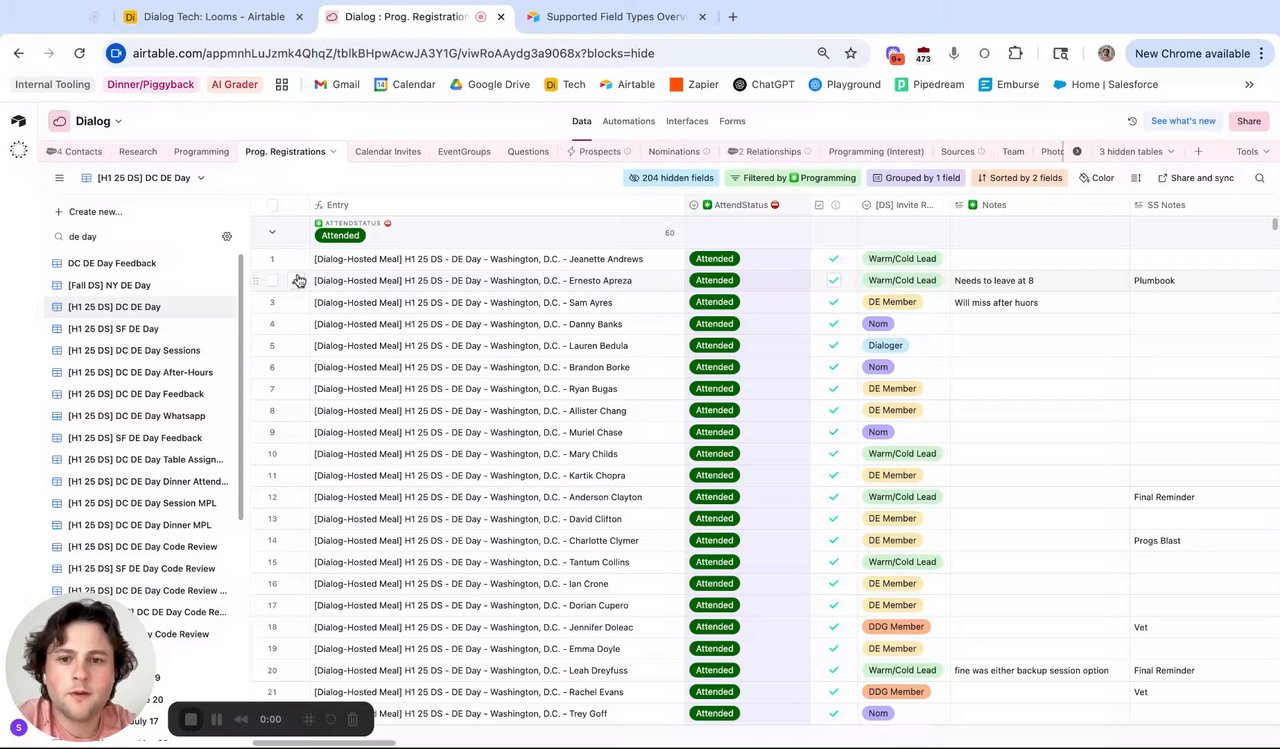Screen dimensions: 1280x749
Task: Open Airtable home logo icon
Action: click(x=18, y=121)
